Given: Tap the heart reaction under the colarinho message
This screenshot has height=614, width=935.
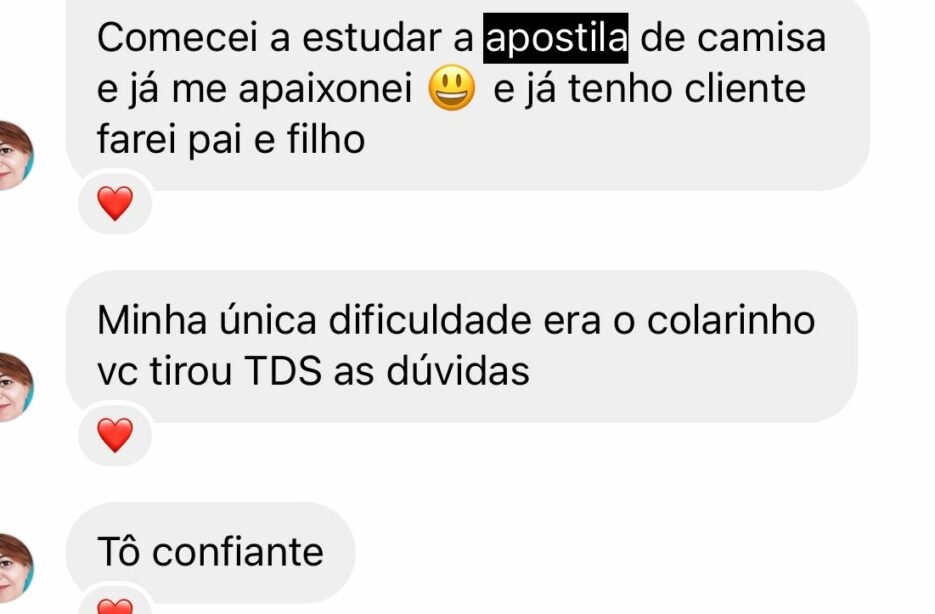Looking at the screenshot, I should (x=115, y=435).
